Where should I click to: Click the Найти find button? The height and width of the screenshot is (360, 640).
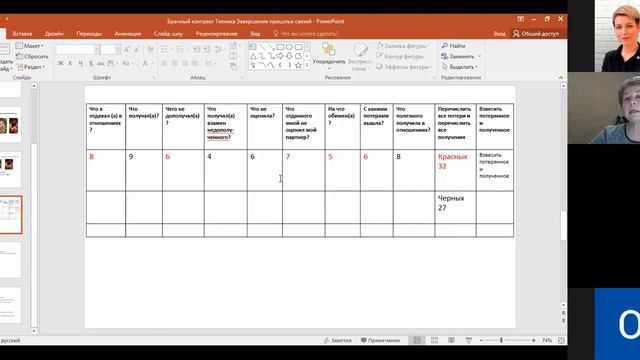pos(453,46)
